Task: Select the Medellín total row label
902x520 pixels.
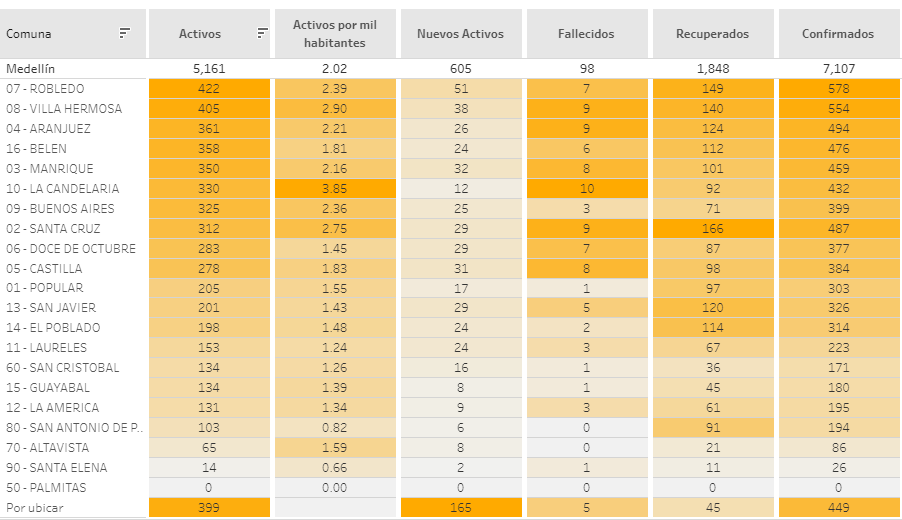Action: tap(31, 69)
